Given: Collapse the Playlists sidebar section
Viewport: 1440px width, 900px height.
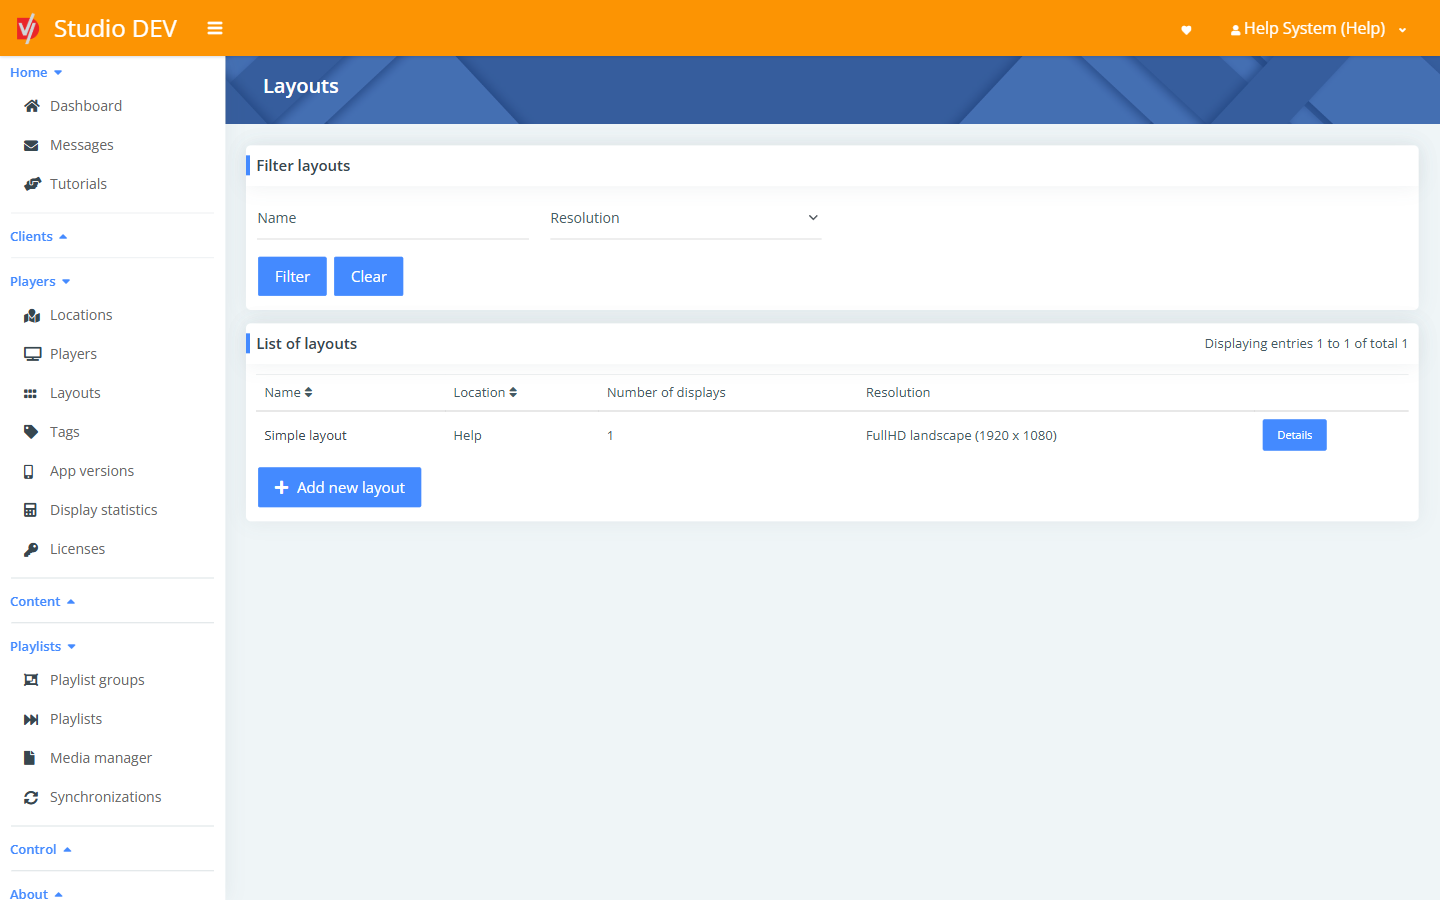Looking at the screenshot, I should pos(43,646).
